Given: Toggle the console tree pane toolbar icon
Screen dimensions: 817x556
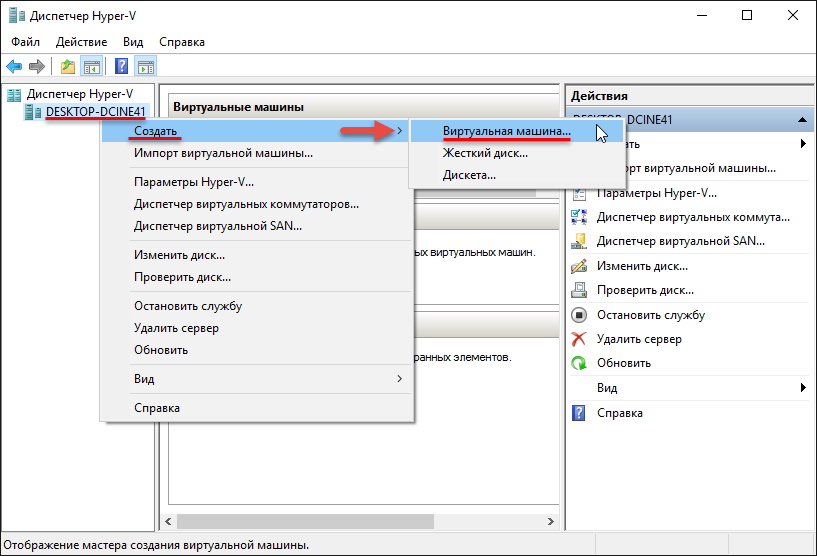Looking at the screenshot, I should tap(92, 67).
